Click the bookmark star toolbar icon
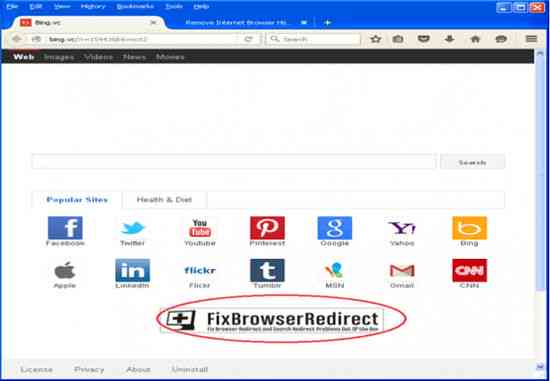Viewport: 550px width, 381px height. tap(376, 39)
